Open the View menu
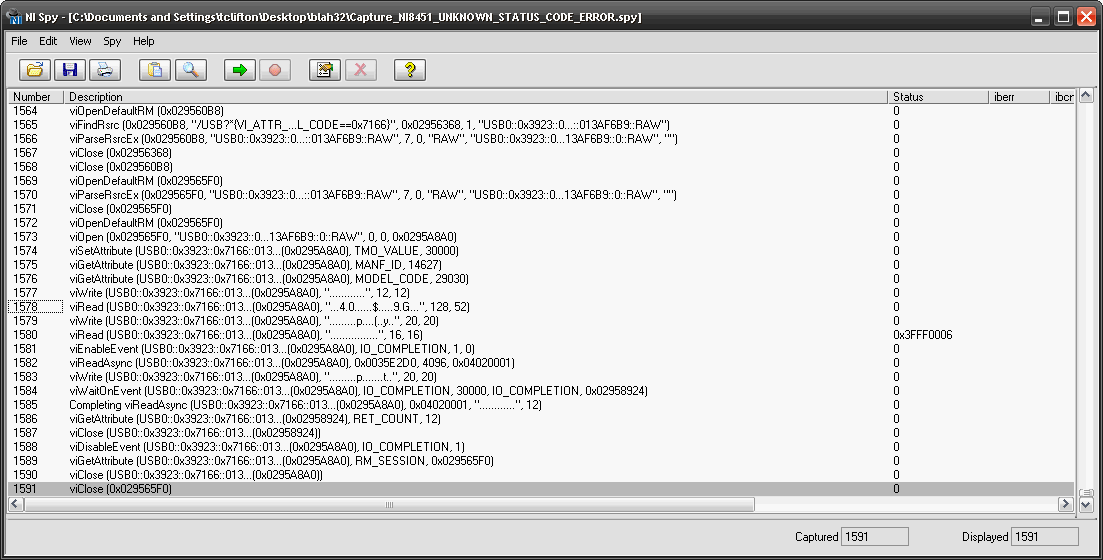 [x=80, y=41]
